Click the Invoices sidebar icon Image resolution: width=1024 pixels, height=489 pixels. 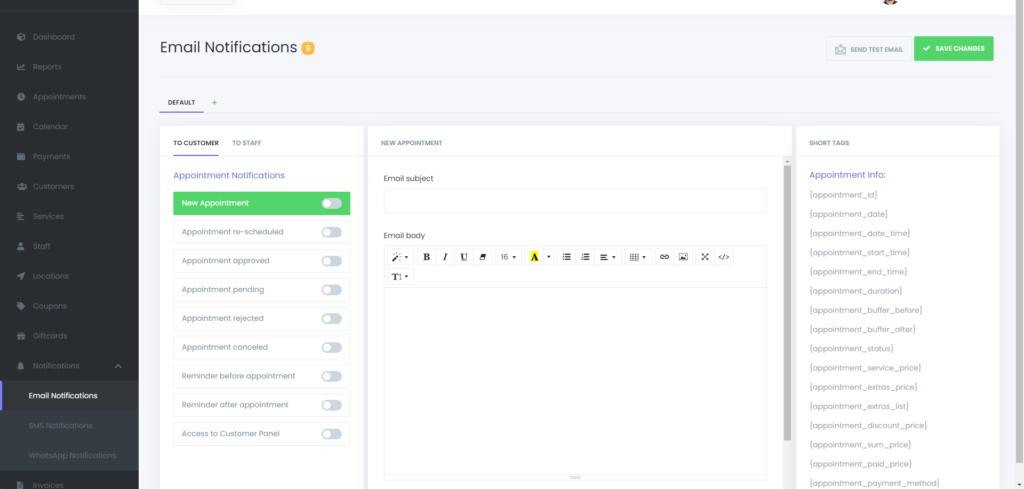click(21, 485)
